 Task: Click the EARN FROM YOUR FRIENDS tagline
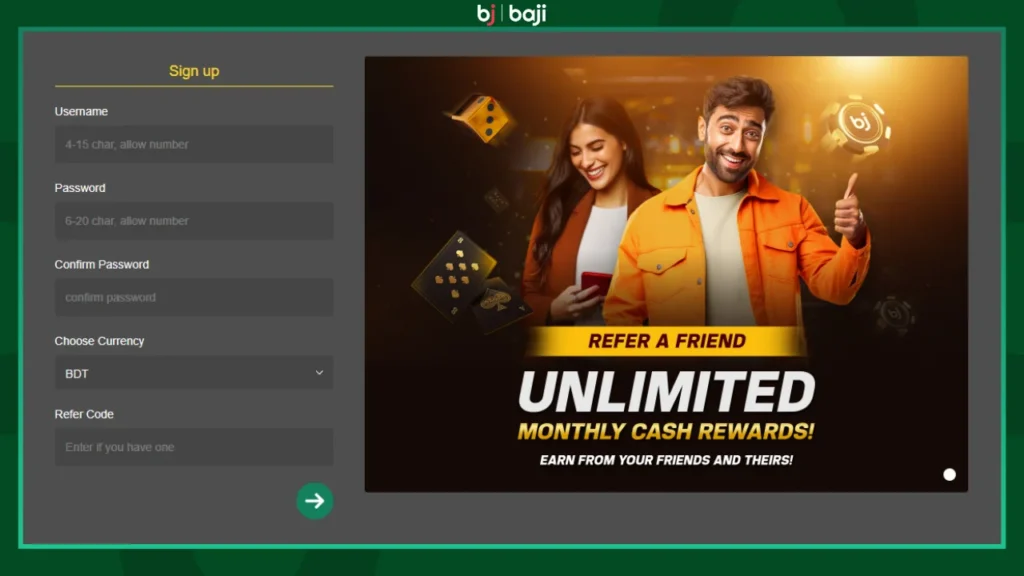point(666,460)
